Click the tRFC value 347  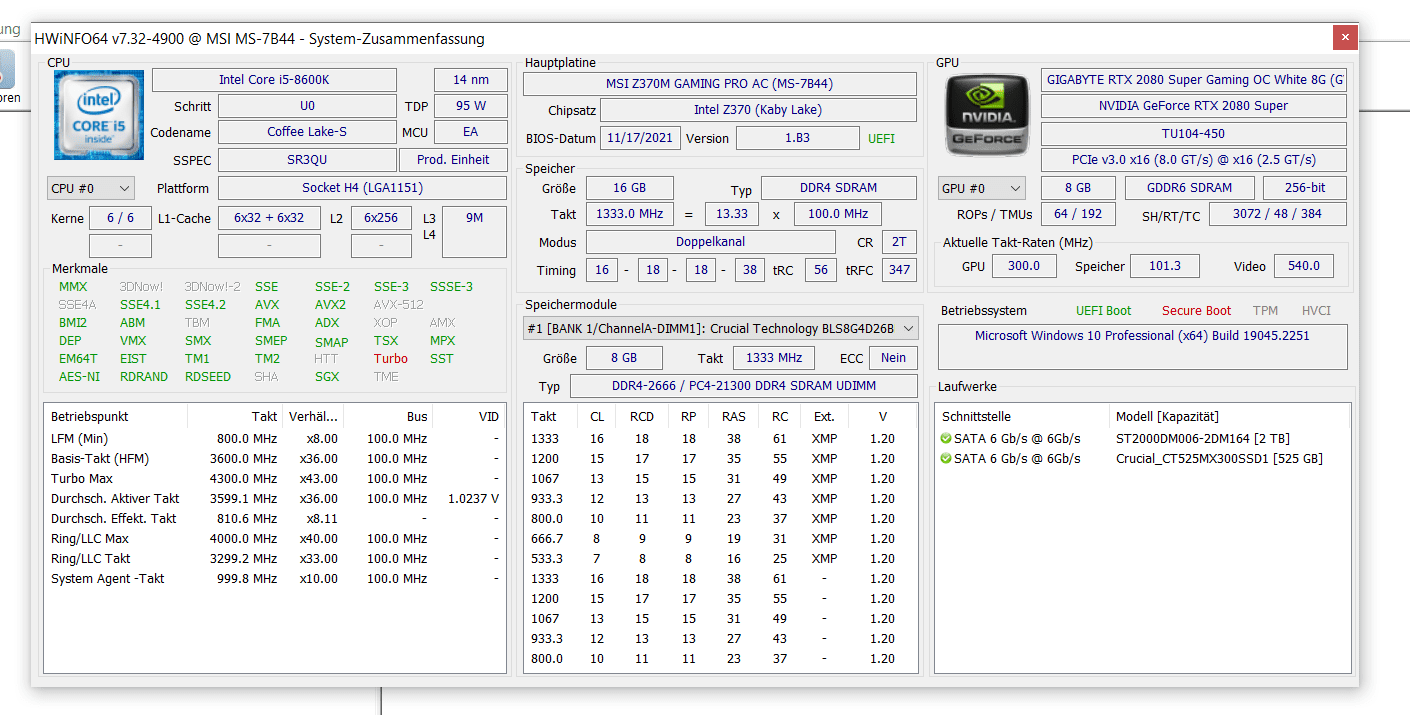coord(900,270)
